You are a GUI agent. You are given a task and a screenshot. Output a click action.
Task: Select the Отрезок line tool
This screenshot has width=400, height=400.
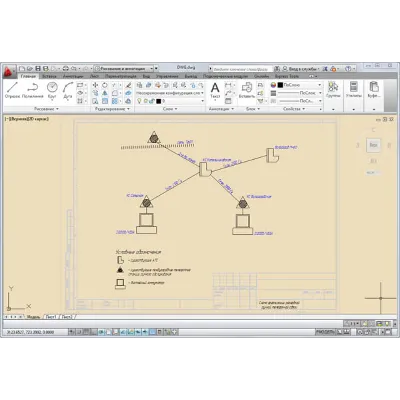click(12, 90)
